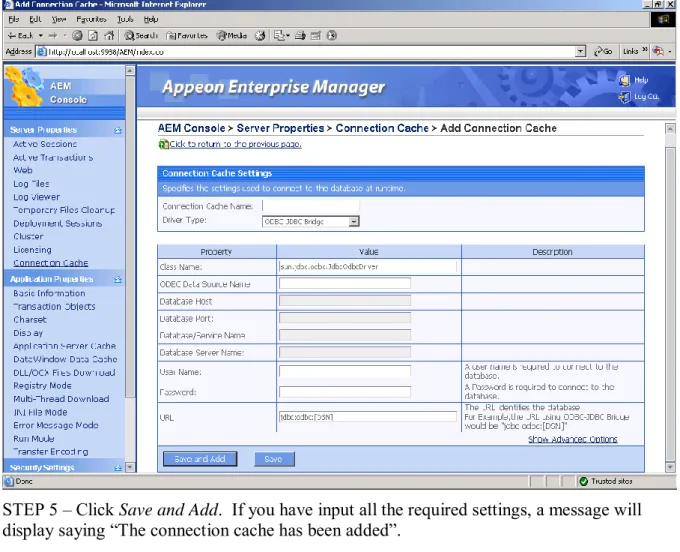Open Charset in sidebar

[x=29, y=320]
